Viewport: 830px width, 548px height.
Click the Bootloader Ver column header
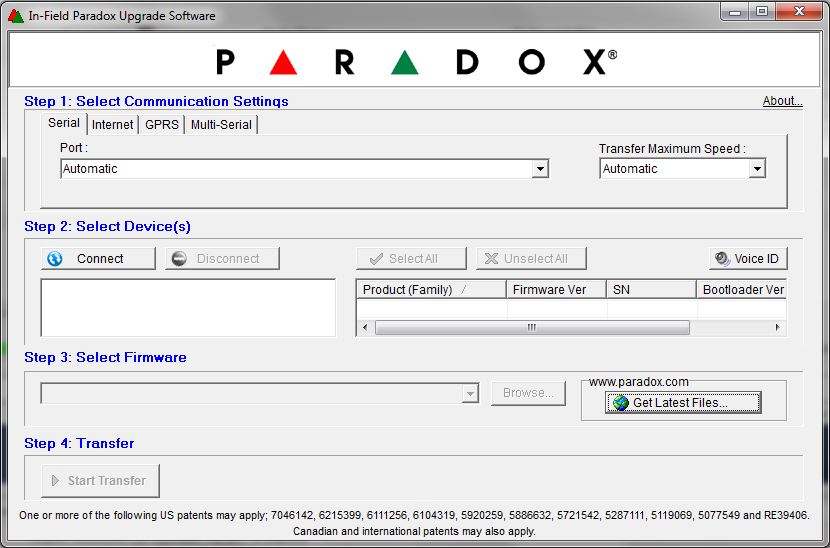point(742,290)
